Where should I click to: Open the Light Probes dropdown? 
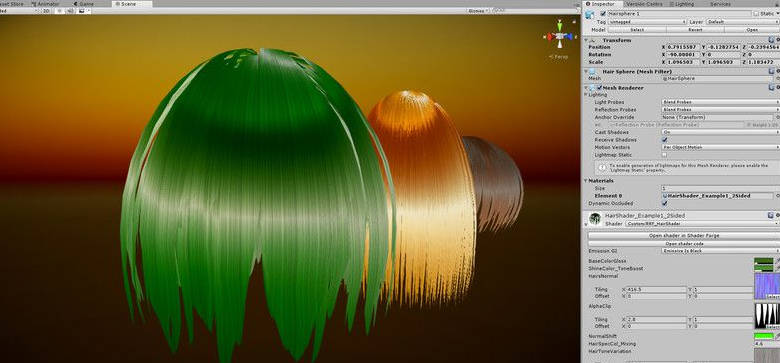pos(721,102)
